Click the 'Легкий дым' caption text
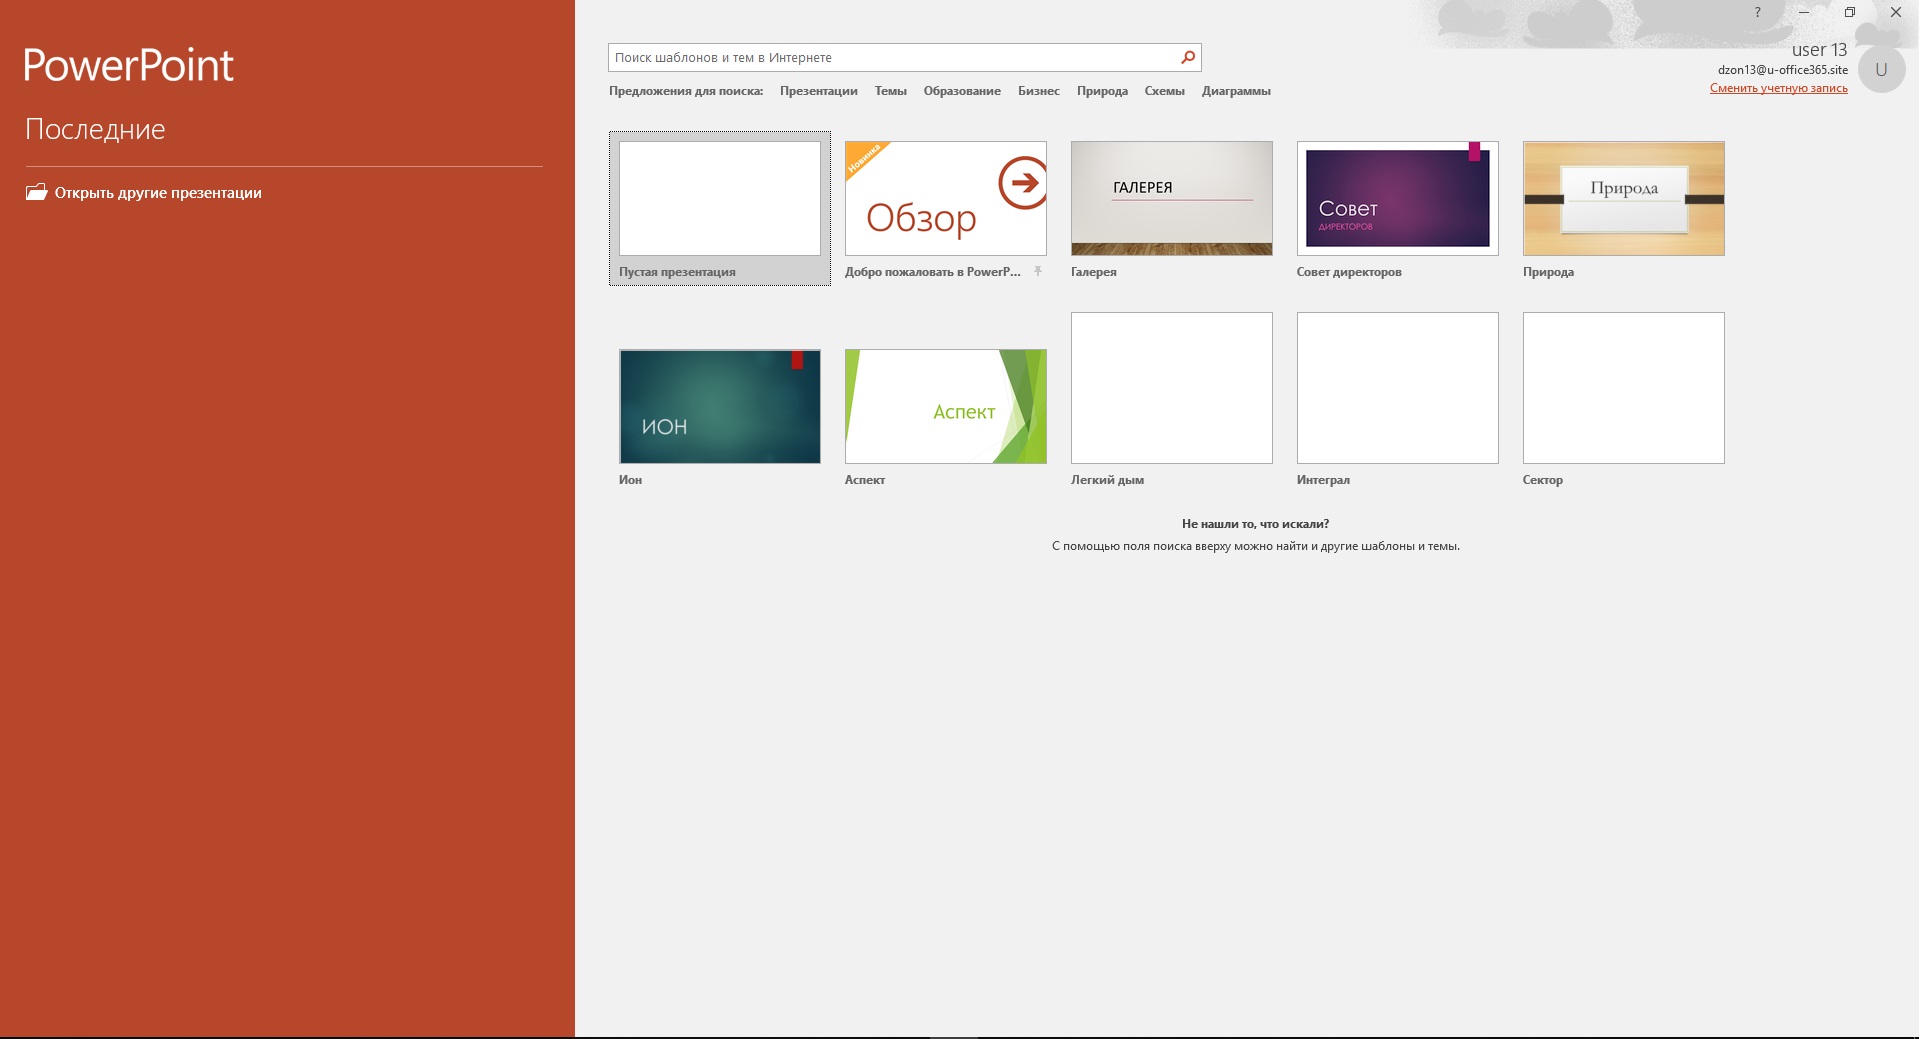Screen dimensions: 1919x1039 (1107, 480)
